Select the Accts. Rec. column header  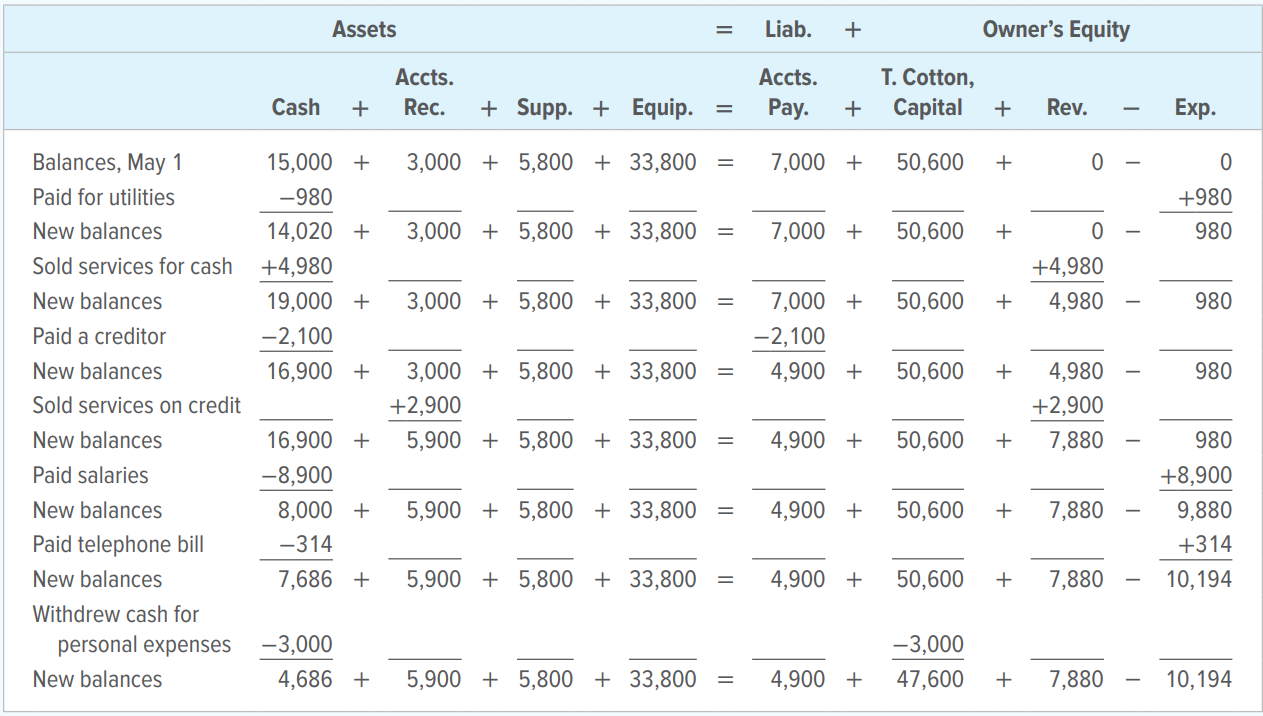coord(424,93)
